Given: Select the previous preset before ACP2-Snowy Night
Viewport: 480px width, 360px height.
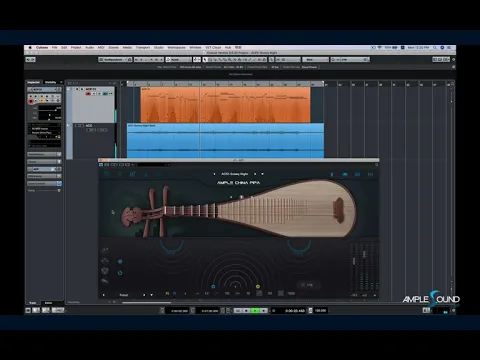Looking at the screenshot, I should click(x=214, y=174).
